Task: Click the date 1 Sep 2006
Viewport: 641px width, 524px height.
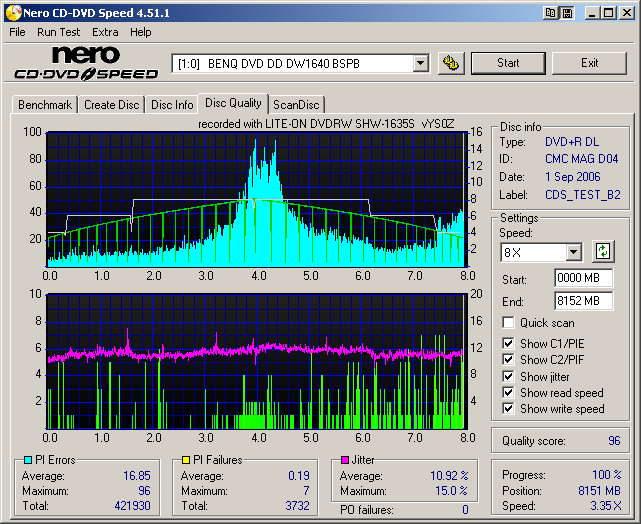Action: (573, 177)
